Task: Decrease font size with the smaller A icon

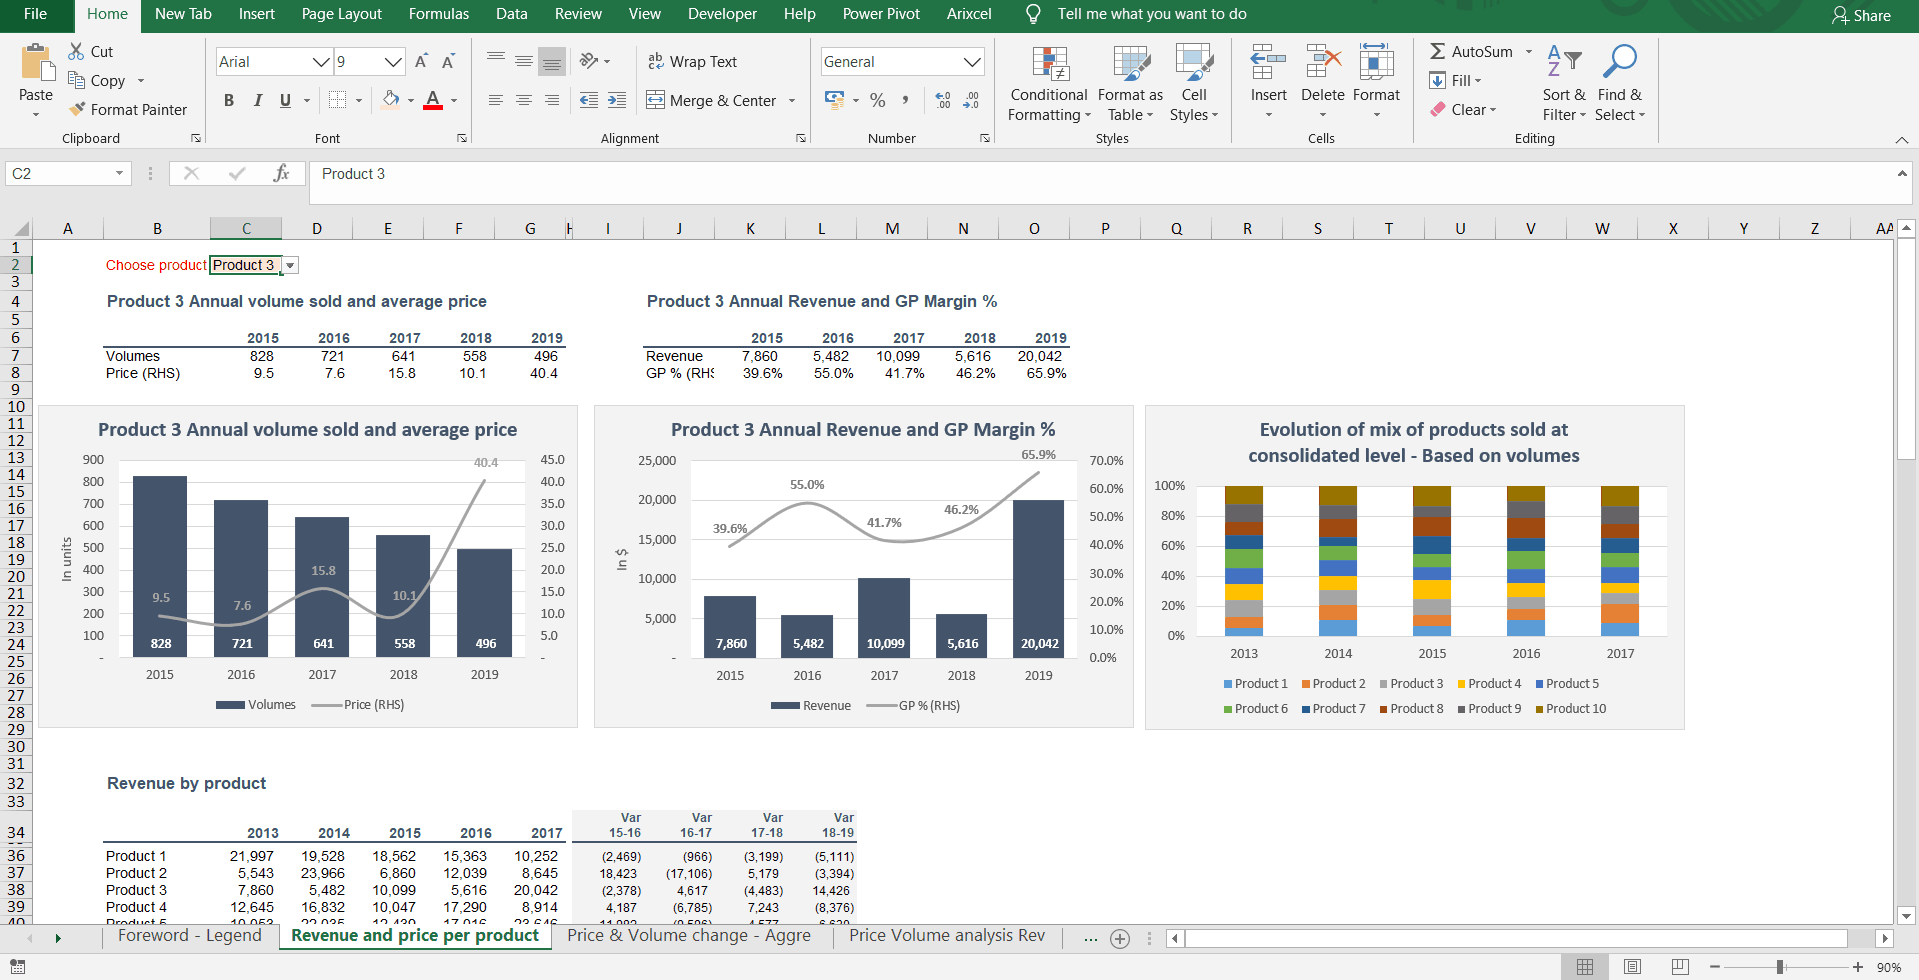Action: point(448,62)
